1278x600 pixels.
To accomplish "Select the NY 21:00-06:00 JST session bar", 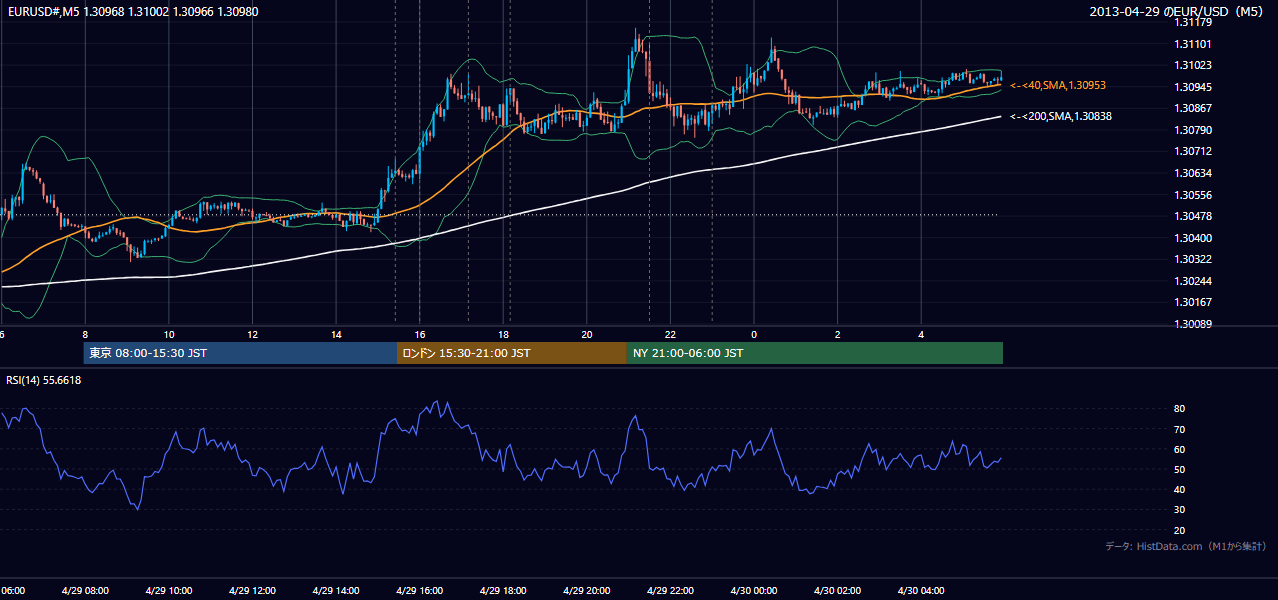I will tap(815, 353).
